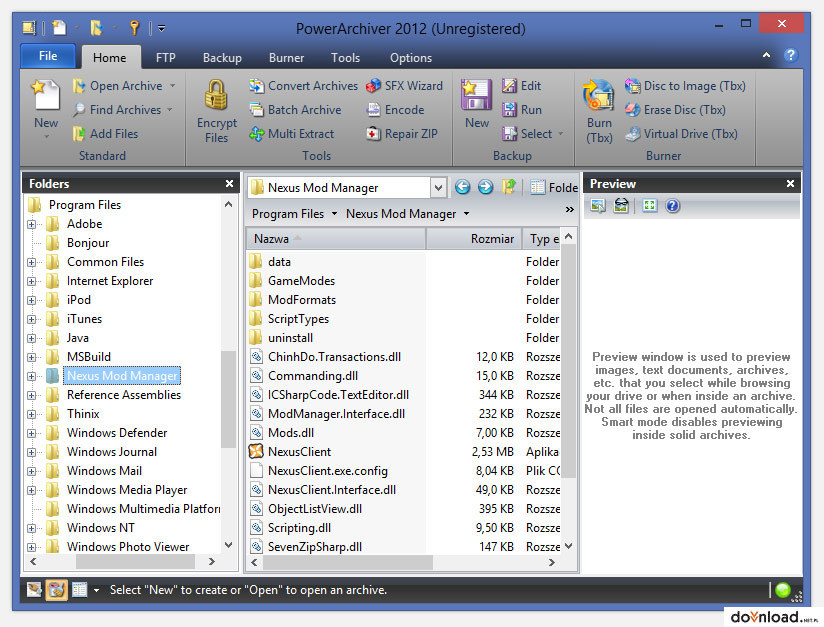
Task: Click the file list vertical scrollbar thumb
Action: (569, 362)
